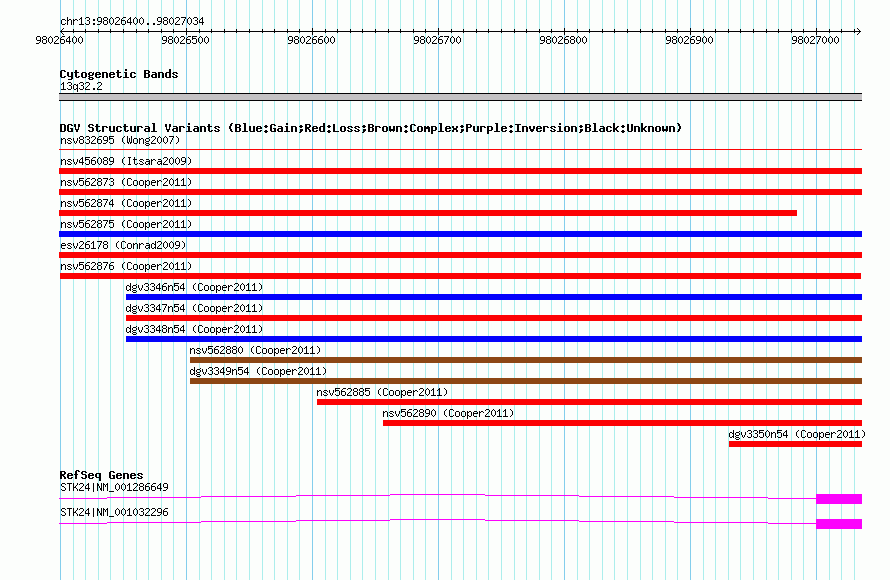Open the DGV Structural Variants track title

coord(371,128)
